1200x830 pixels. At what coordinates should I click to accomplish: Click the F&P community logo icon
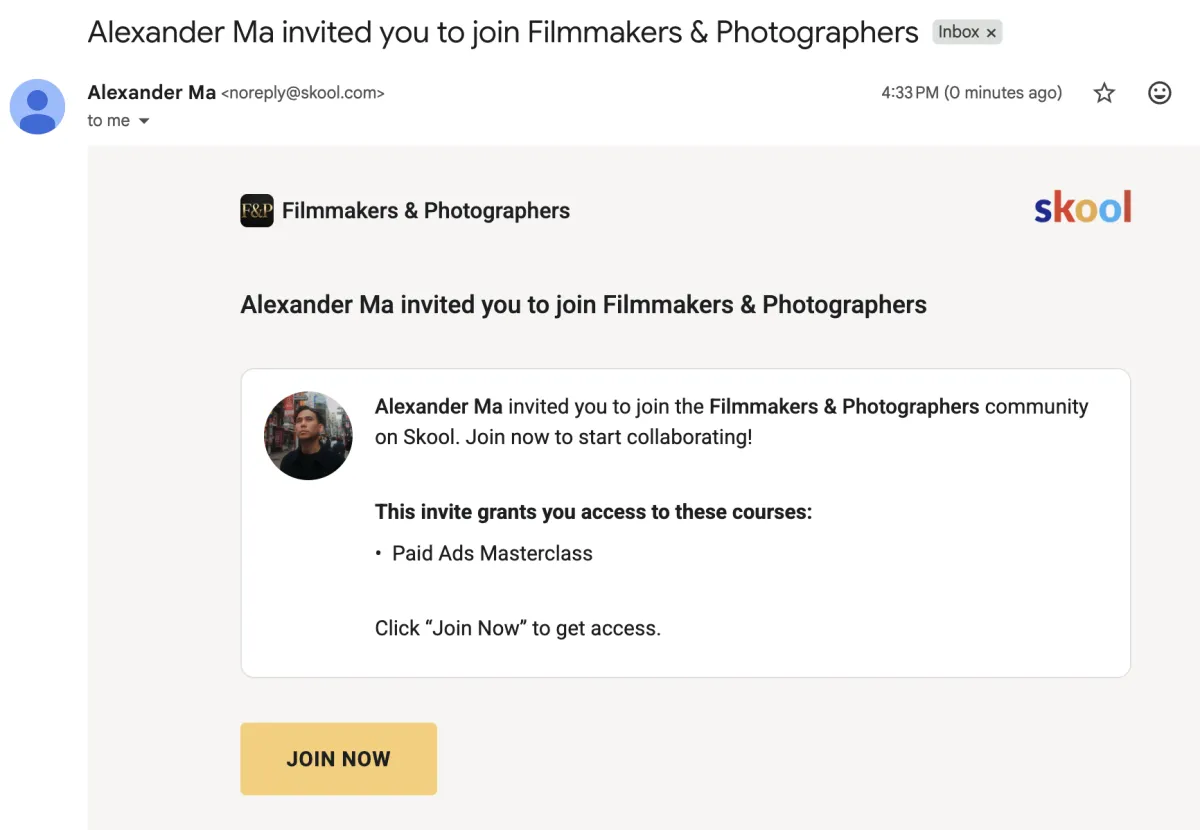point(257,211)
